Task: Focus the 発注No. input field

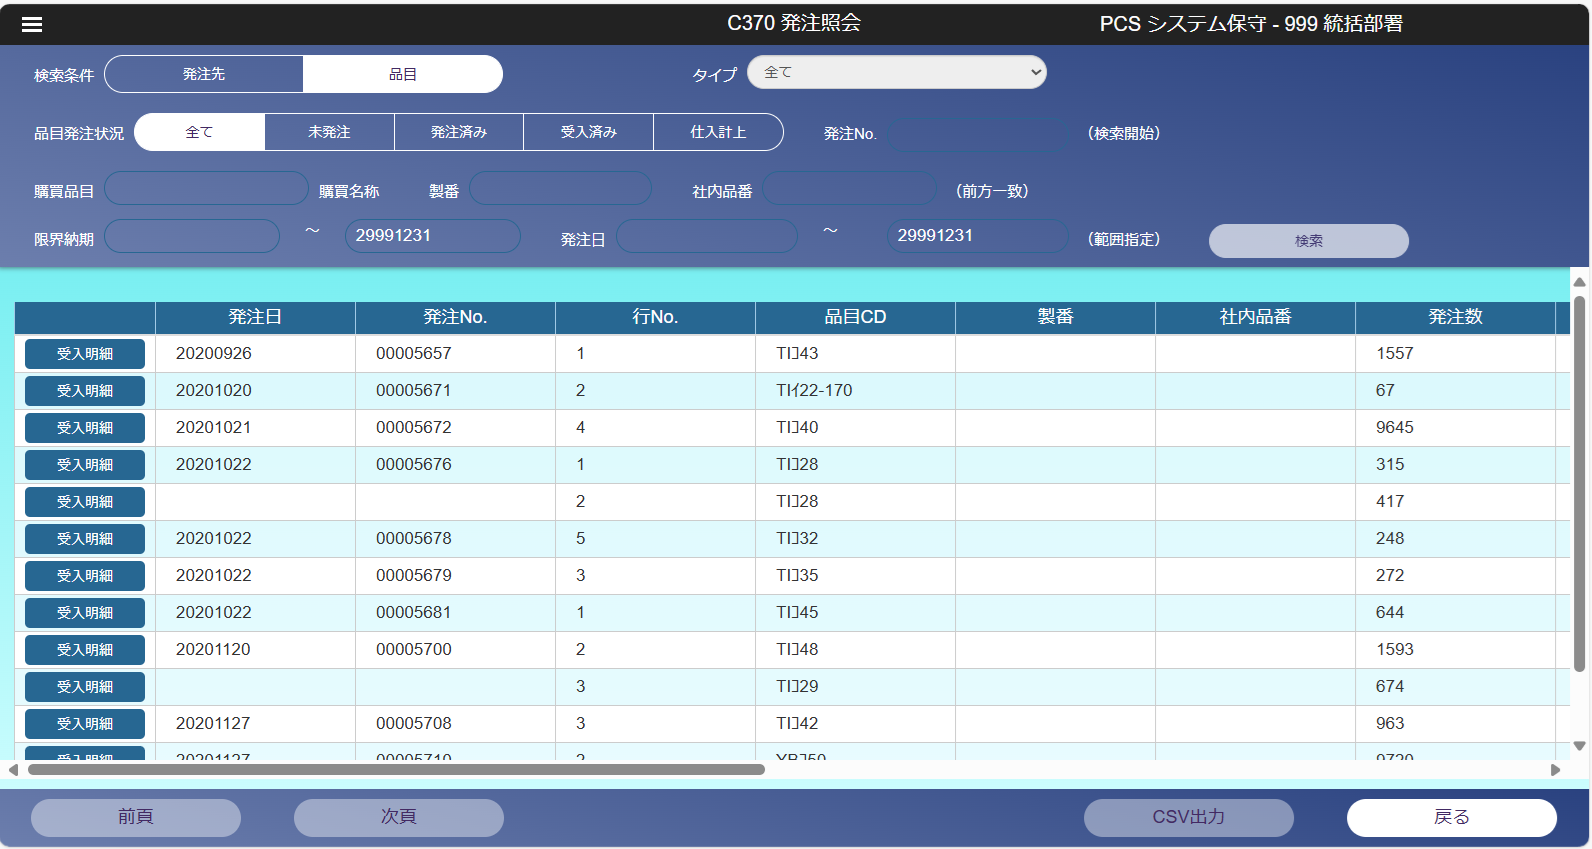Action: point(980,133)
